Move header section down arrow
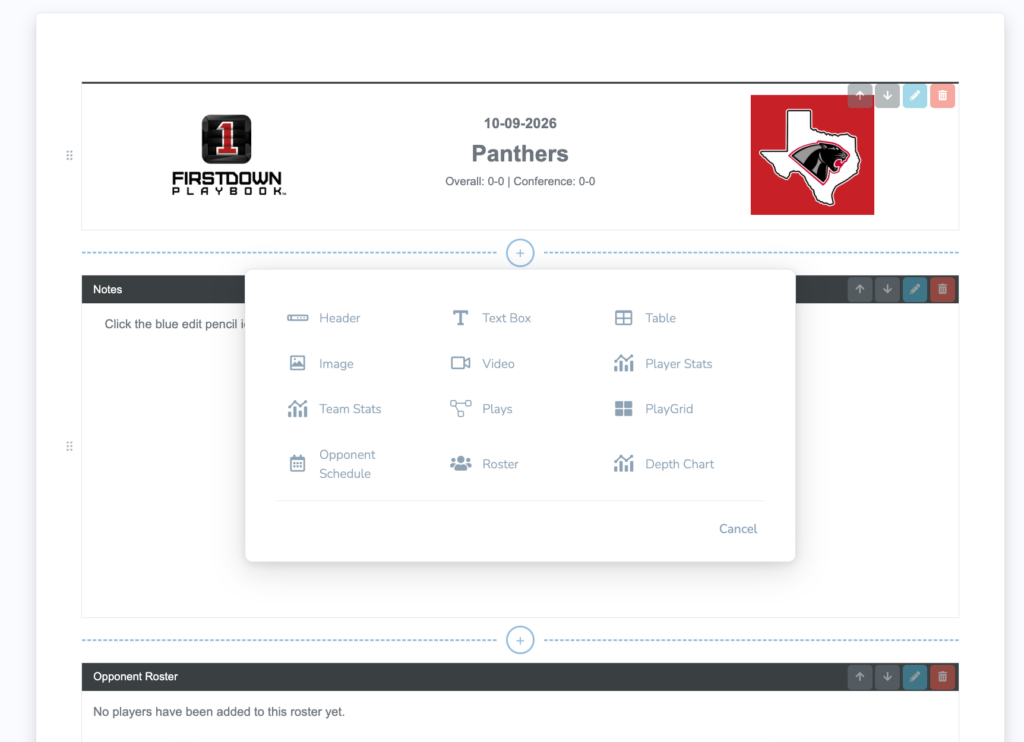 click(887, 95)
